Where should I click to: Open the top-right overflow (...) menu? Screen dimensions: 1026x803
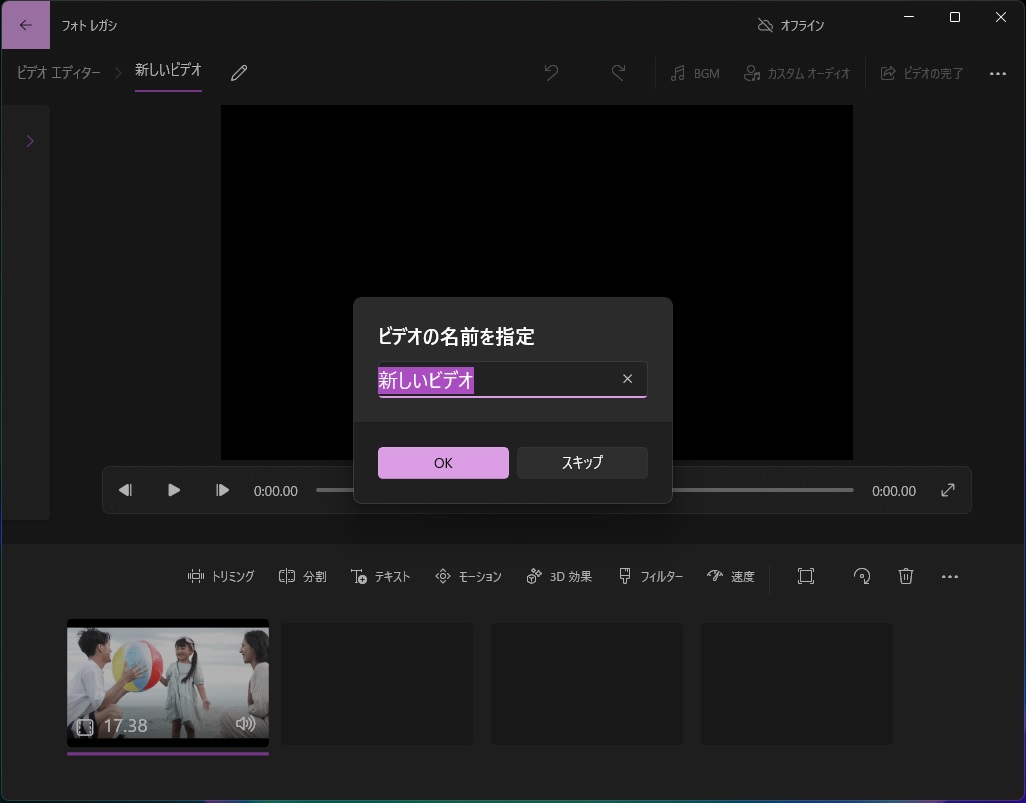click(998, 73)
